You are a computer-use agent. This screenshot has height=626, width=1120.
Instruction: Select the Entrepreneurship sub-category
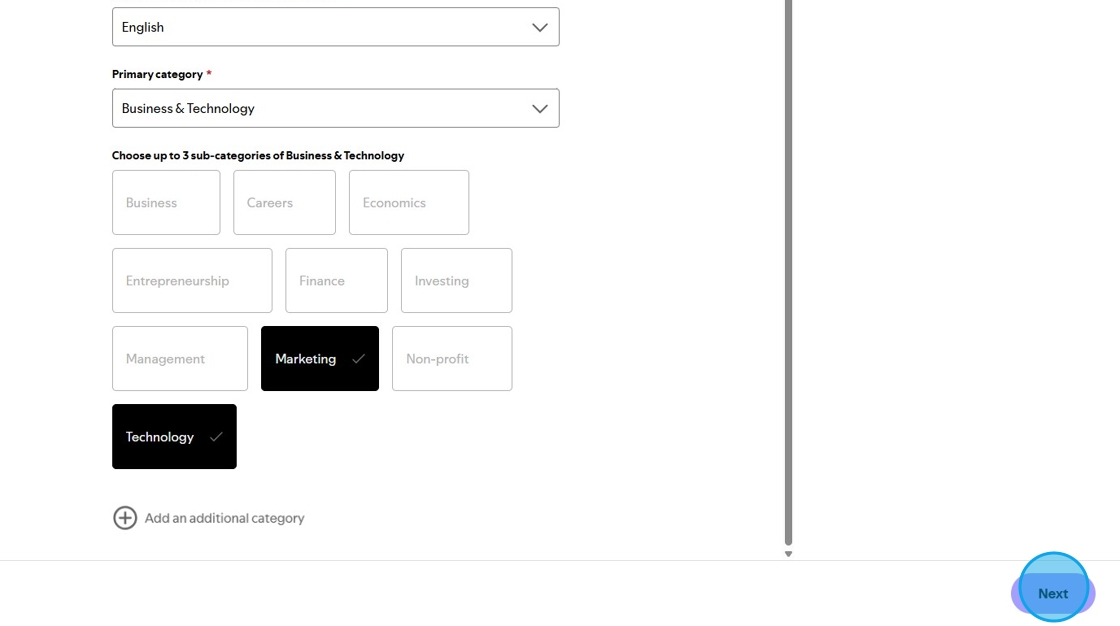(192, 280)
